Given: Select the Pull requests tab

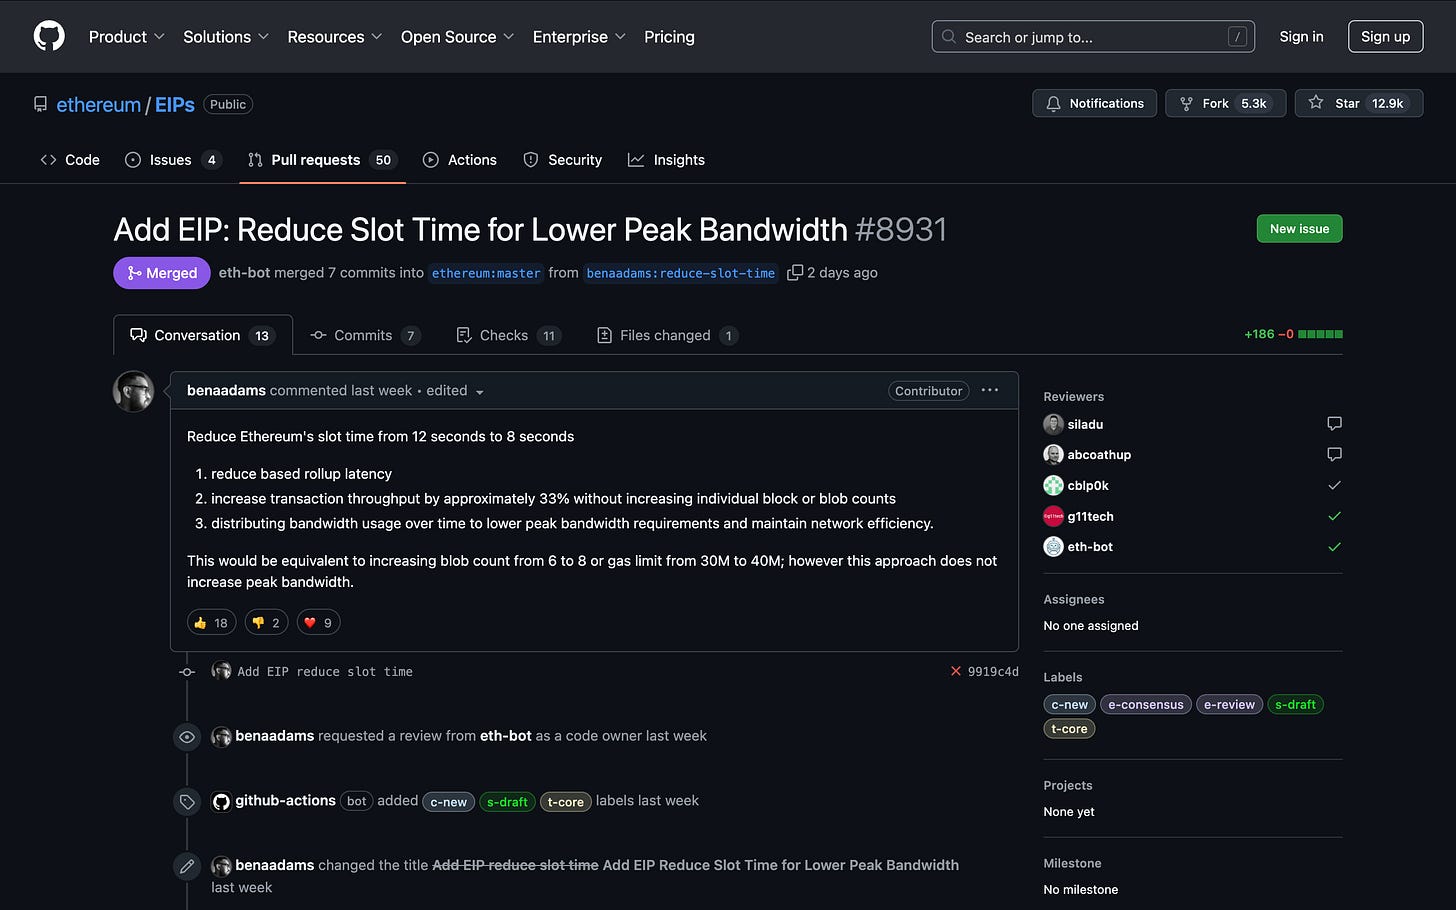Looking at the screenshot, I should click(322, 160).
